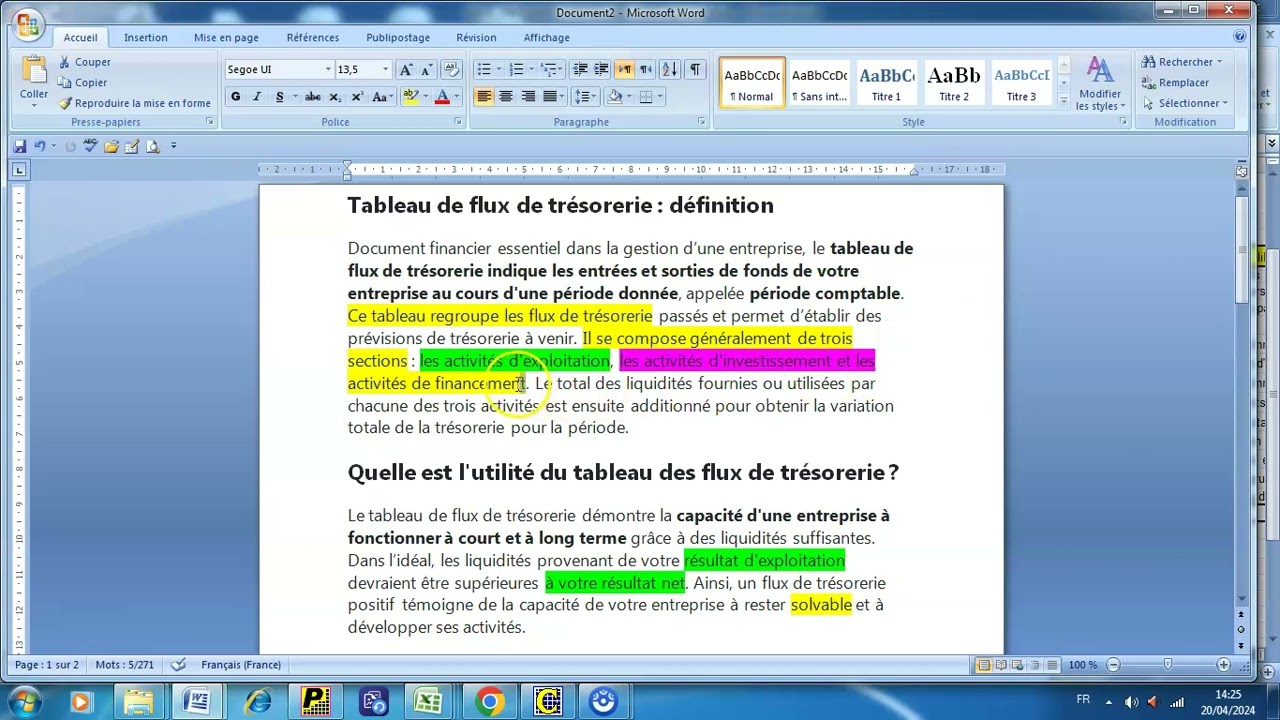Click the zoom slider handle
This screenshot has height=720, width=1280.
[x=1168, y=665]
